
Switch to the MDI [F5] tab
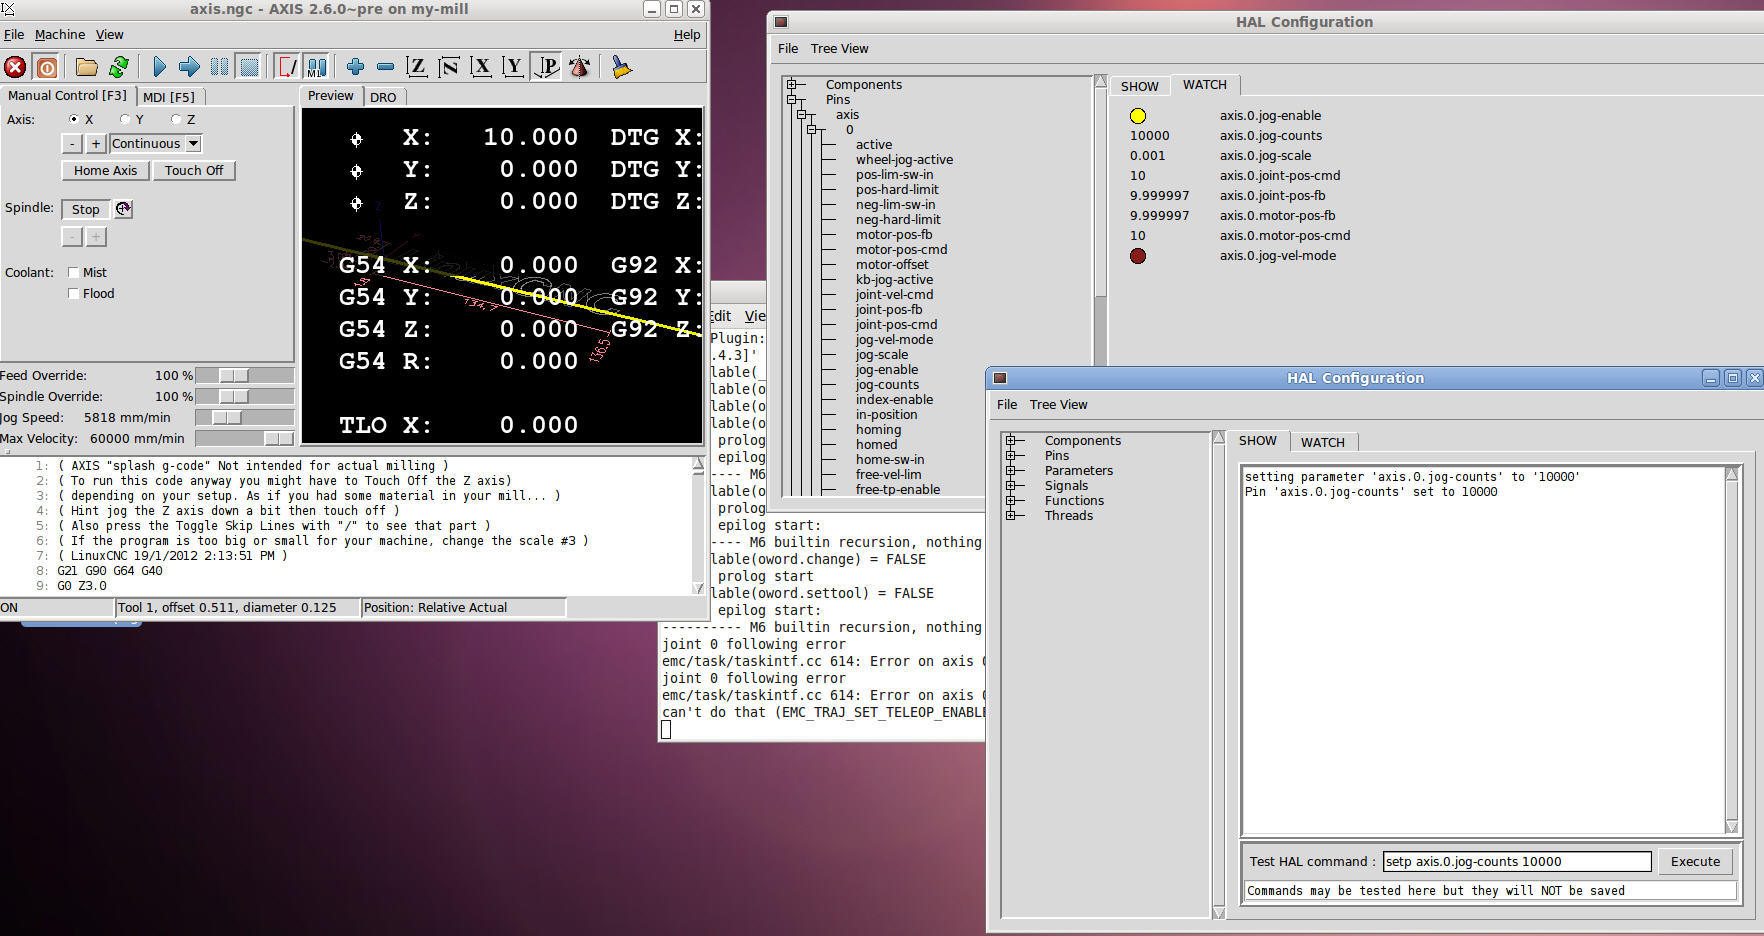click(x=169, y=97)
